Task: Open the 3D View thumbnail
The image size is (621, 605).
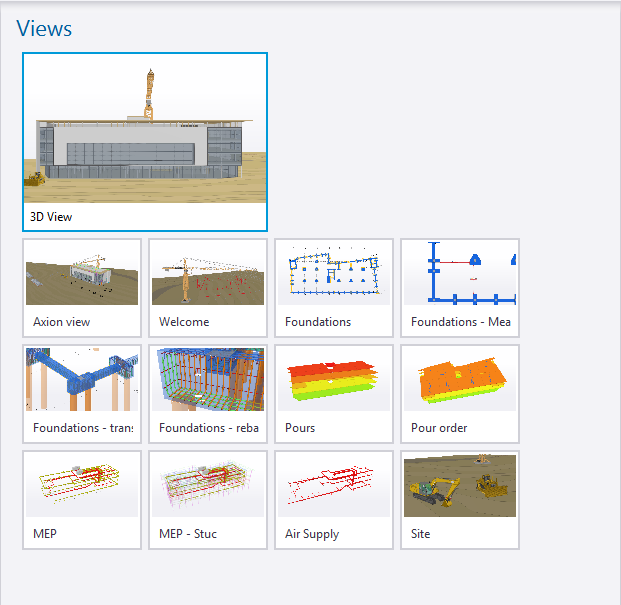Action: (145, 142)
